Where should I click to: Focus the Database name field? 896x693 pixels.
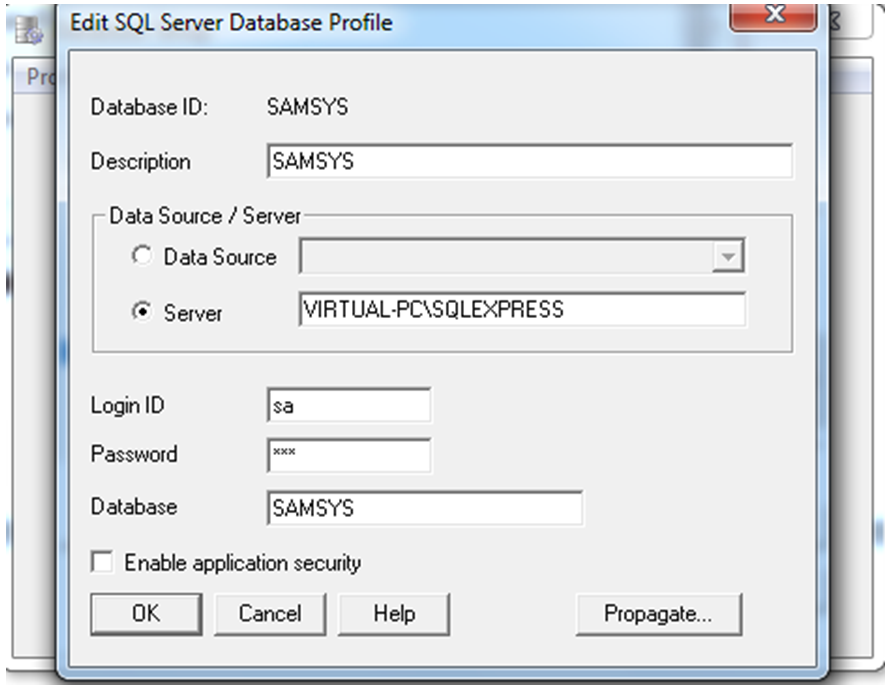click(425, 508)
